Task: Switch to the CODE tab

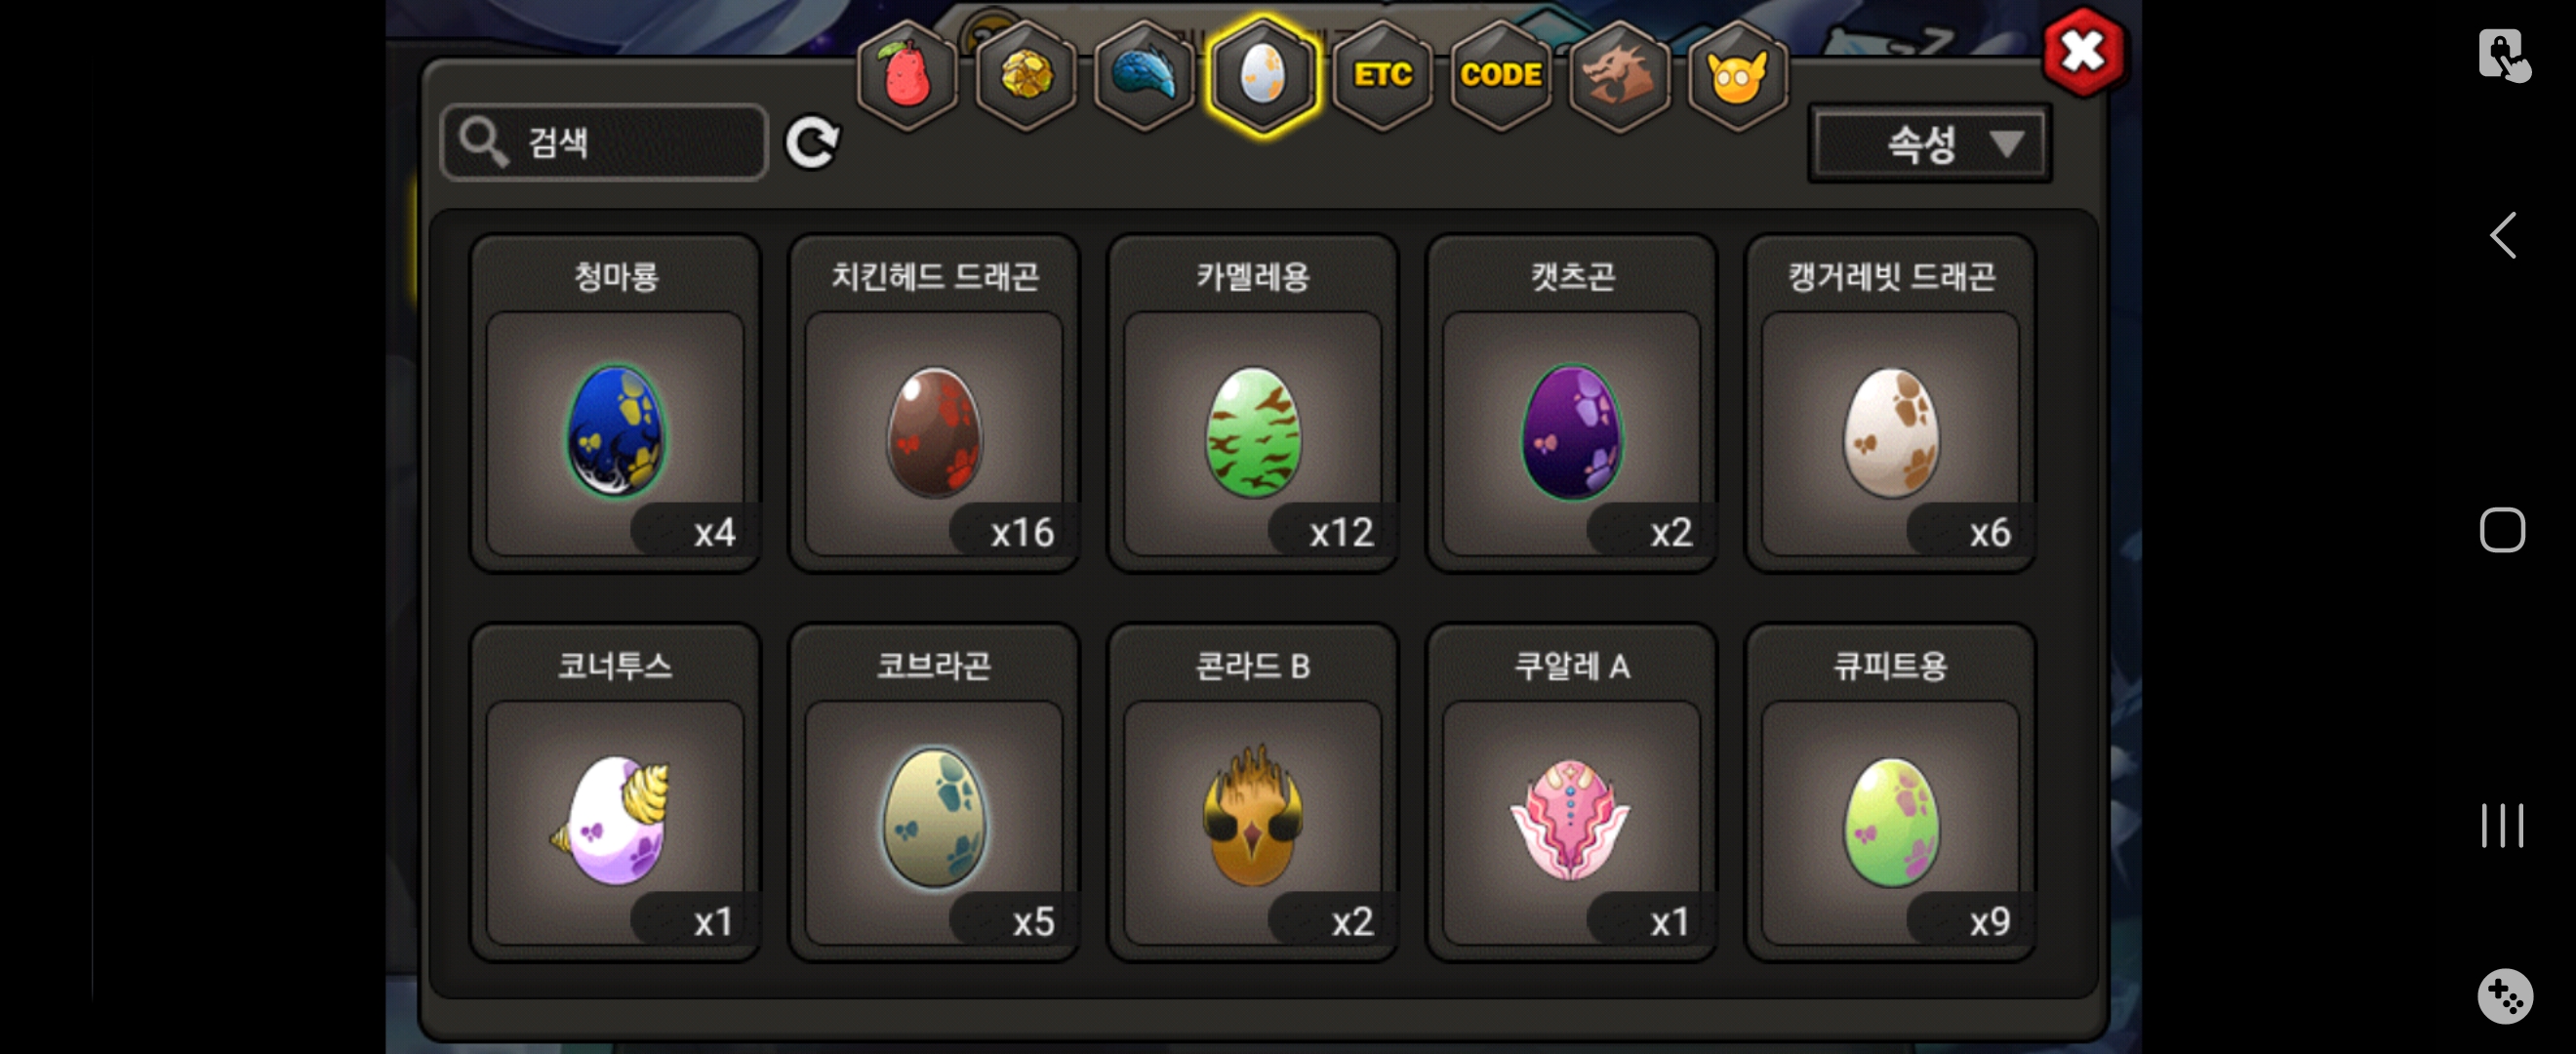Action: point(1500,76)
